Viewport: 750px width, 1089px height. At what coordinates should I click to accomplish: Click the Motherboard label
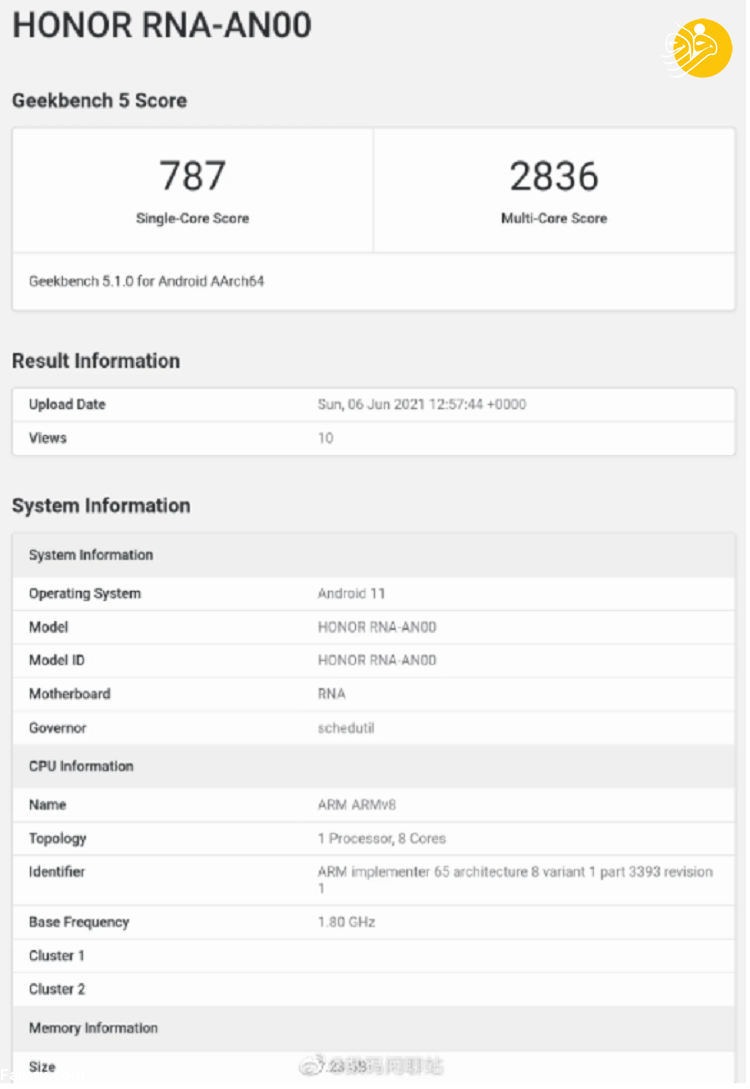click(69, 694)
